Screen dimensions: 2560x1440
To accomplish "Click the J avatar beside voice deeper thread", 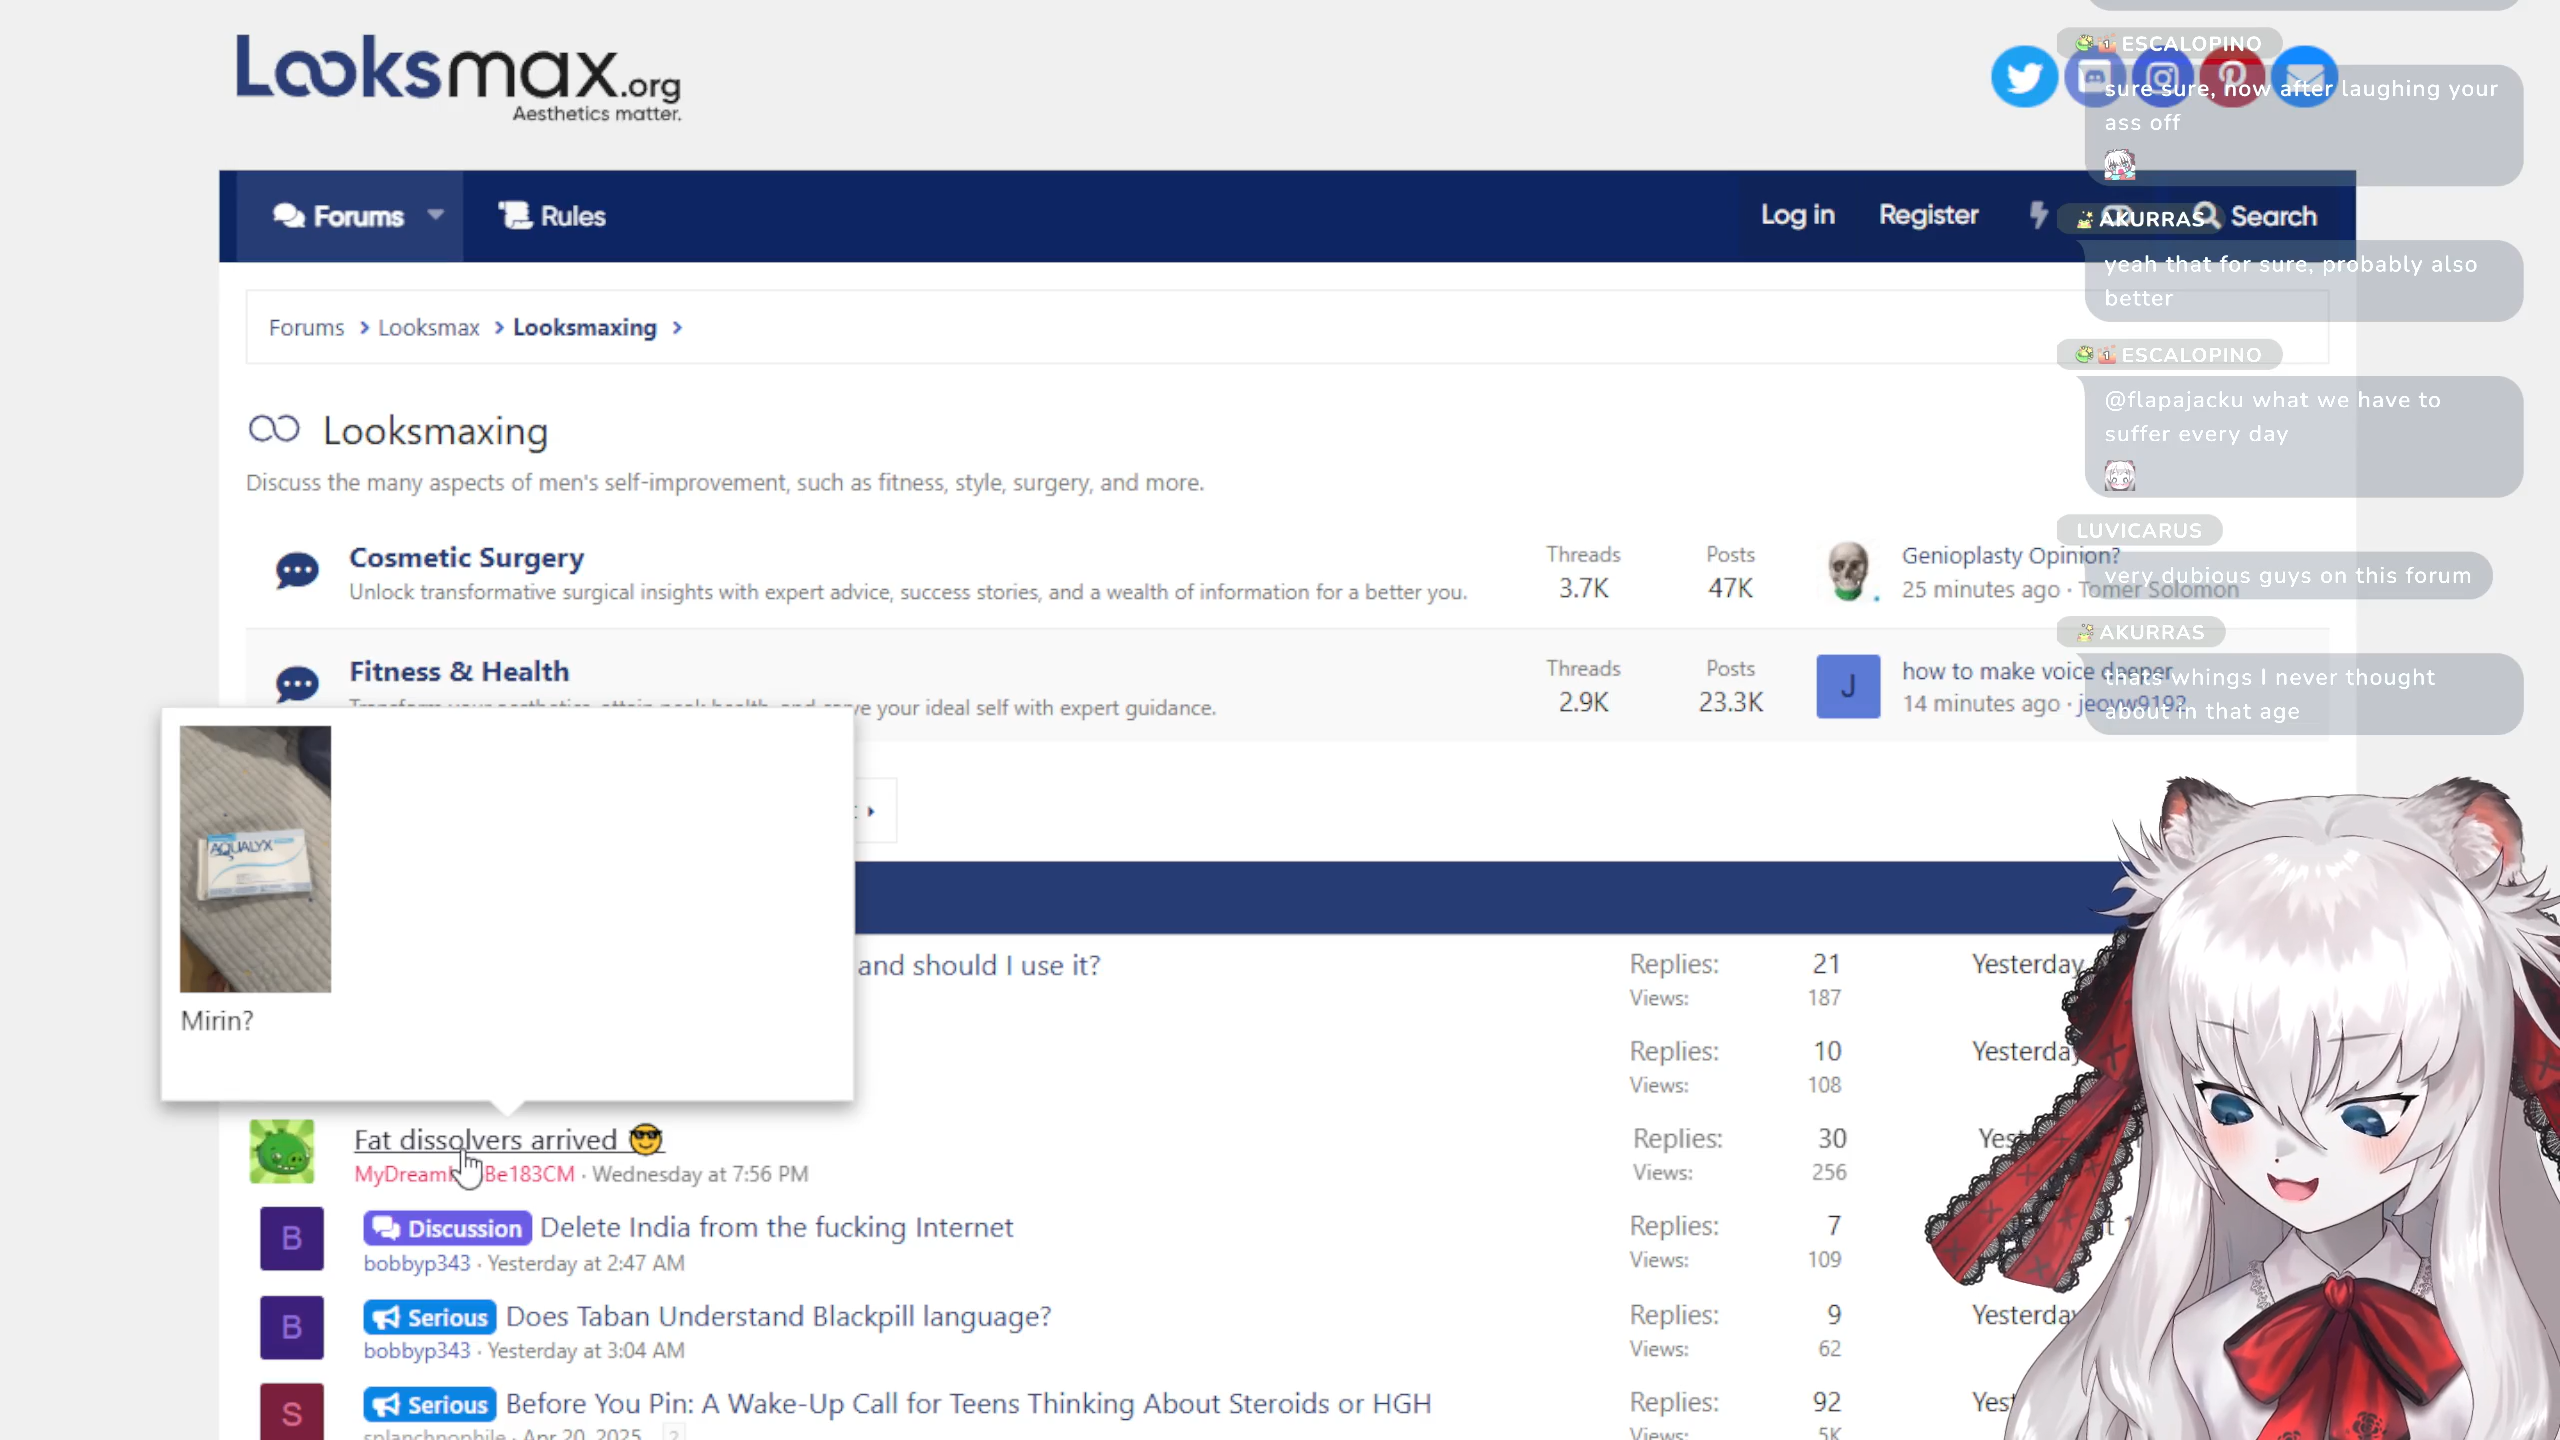I will (1848, 686).
